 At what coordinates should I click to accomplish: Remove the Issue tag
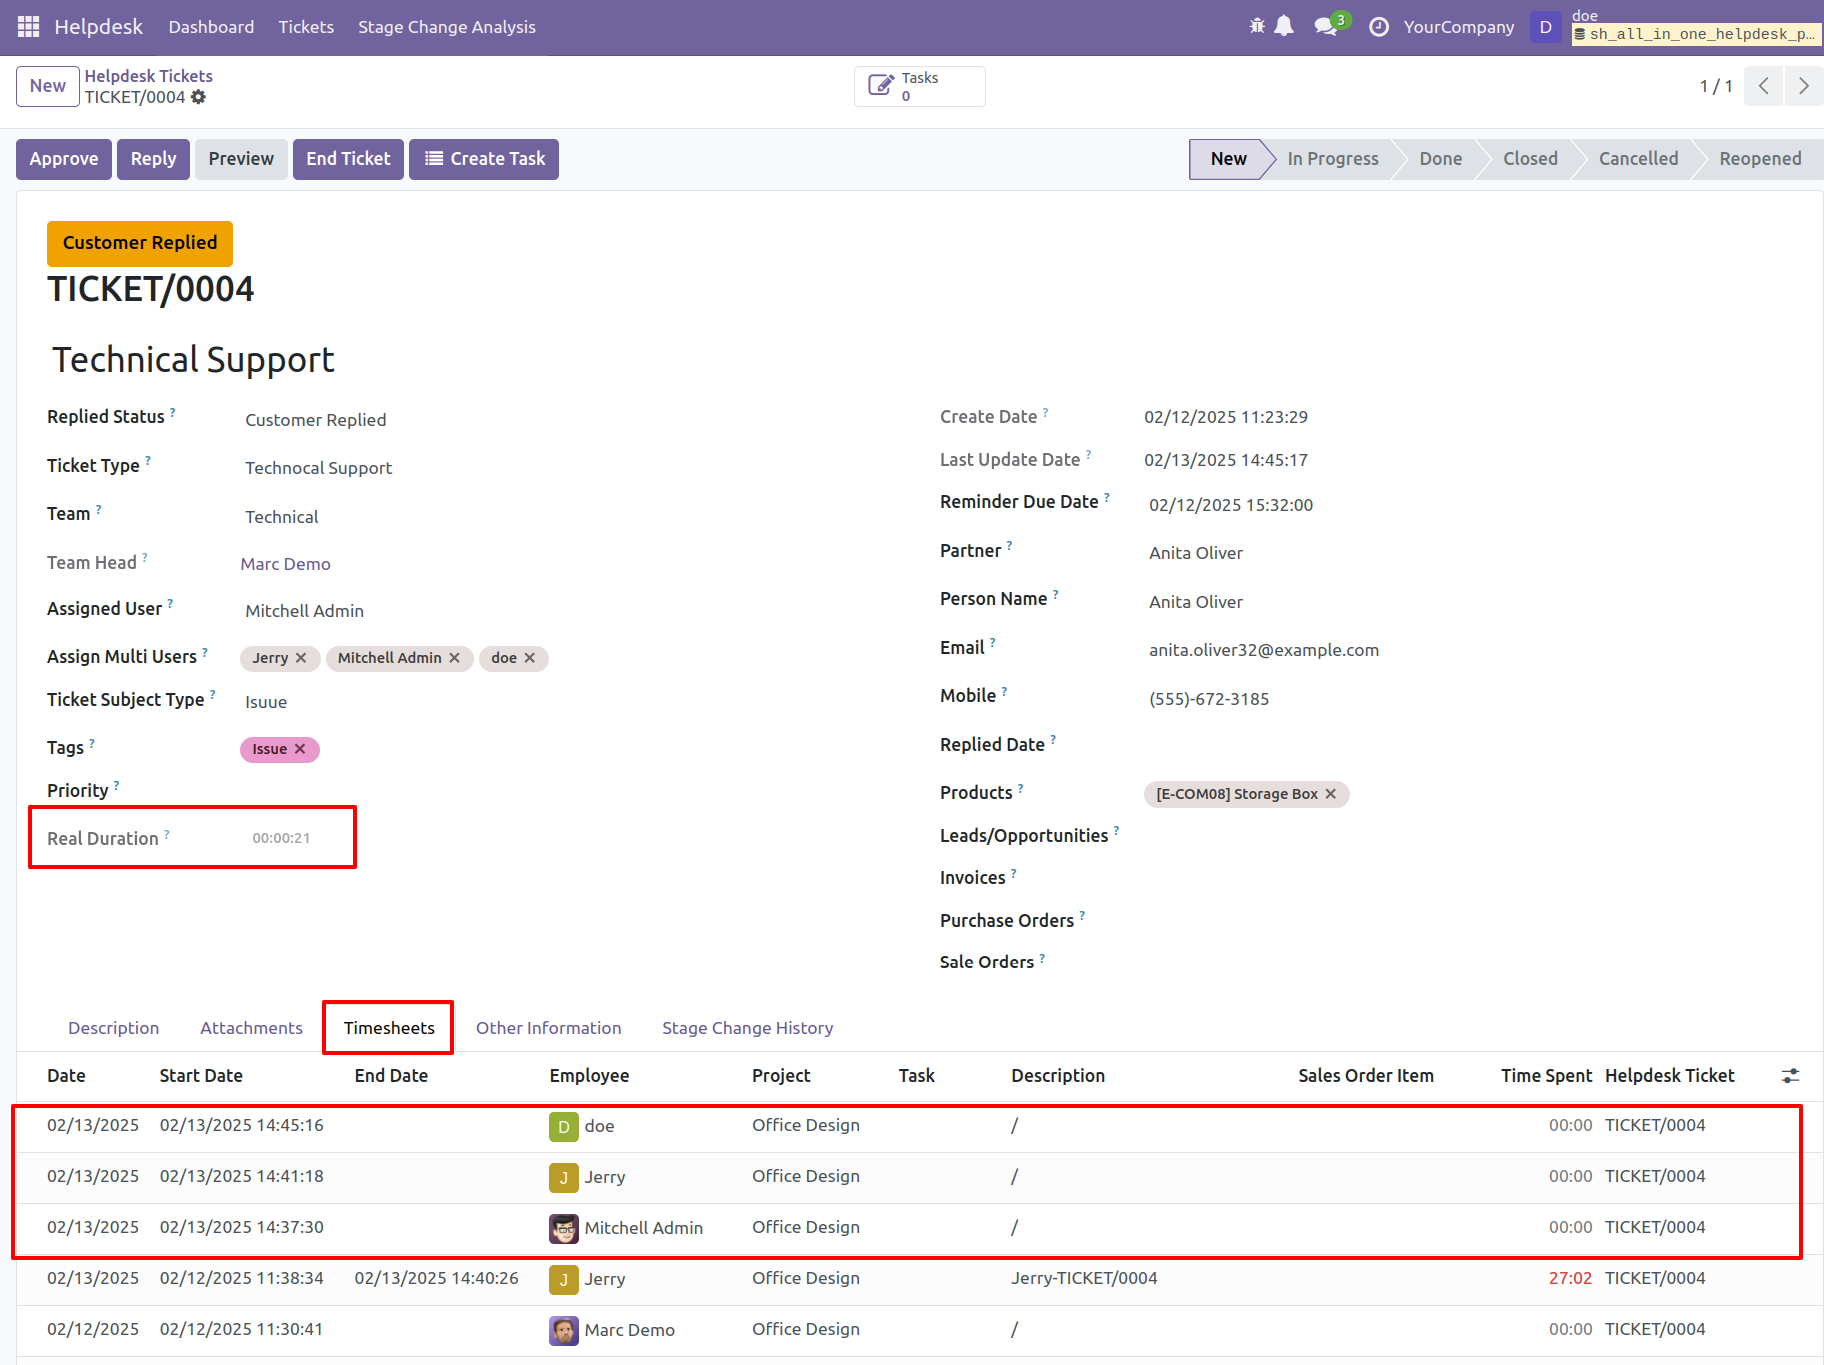point(300,749)
